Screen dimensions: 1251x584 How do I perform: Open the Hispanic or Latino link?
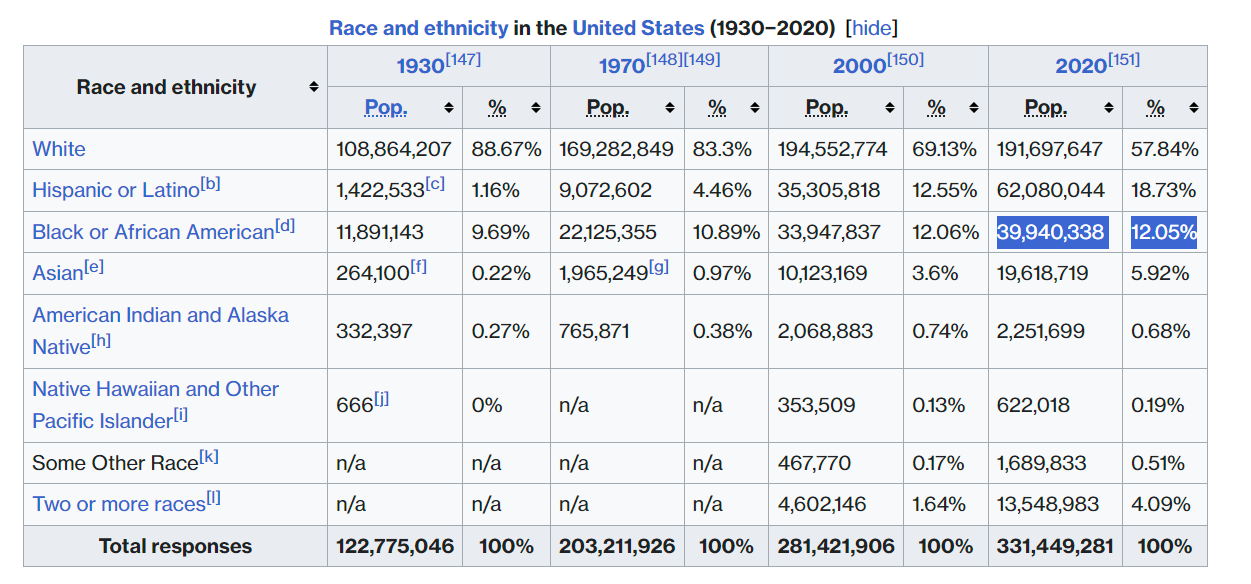coord(115,190)
